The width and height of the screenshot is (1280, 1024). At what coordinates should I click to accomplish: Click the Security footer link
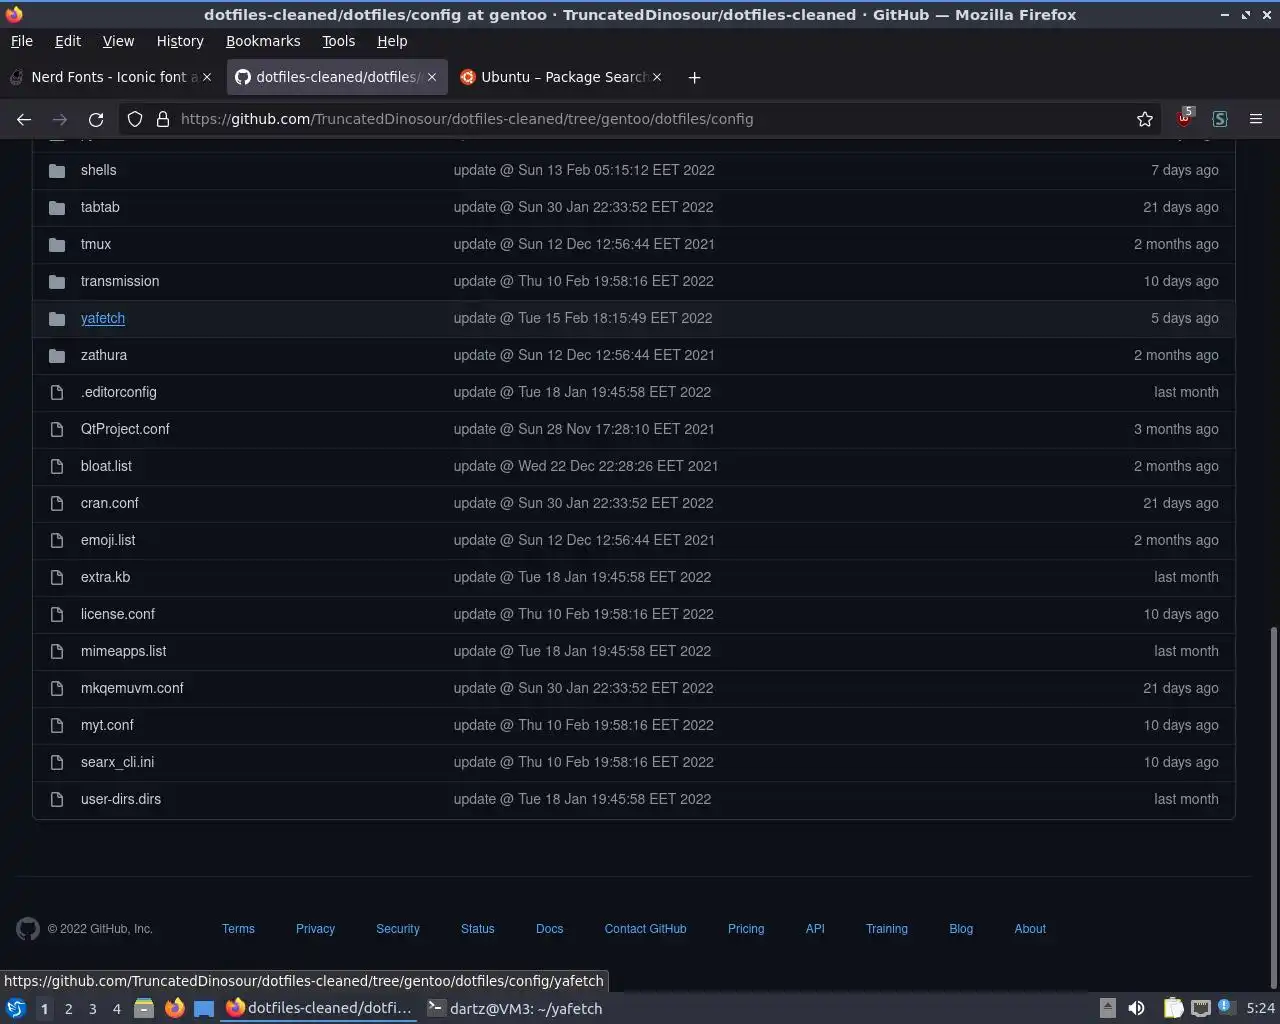coord(398,929)
